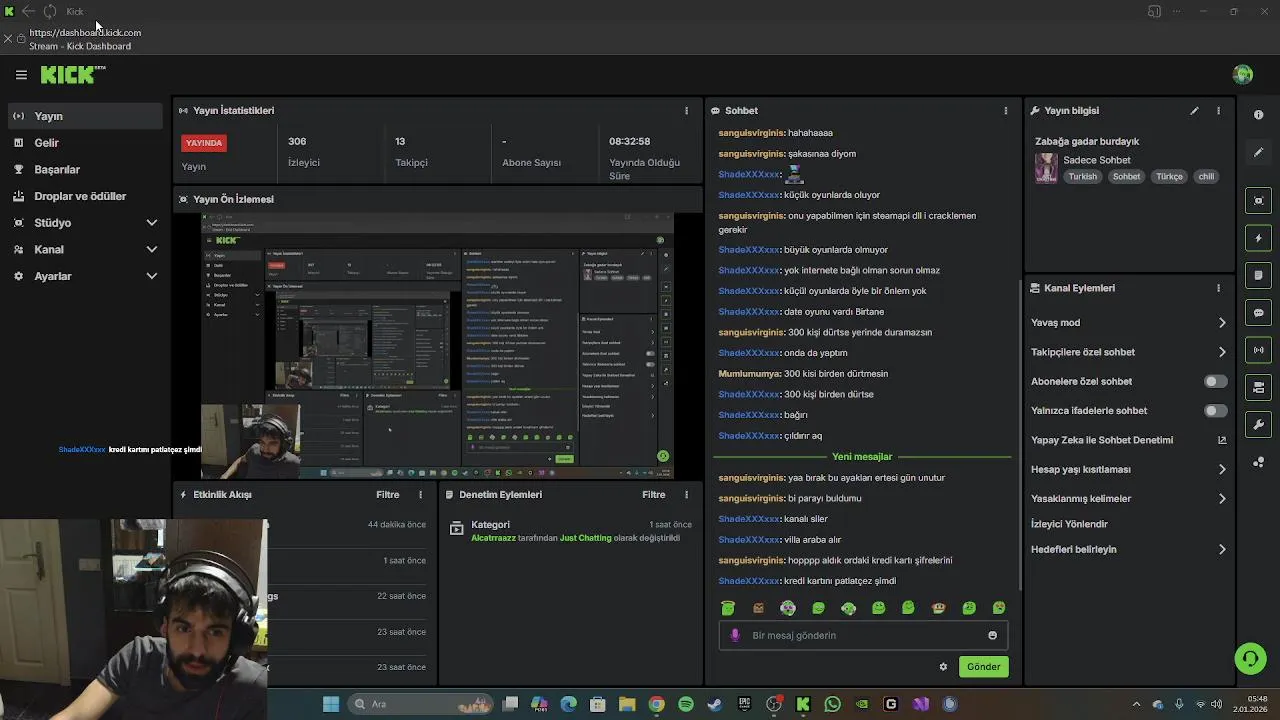This screenshot has width=1280, height=720.
Task: Open the green headset support button
Action: 1250,658
